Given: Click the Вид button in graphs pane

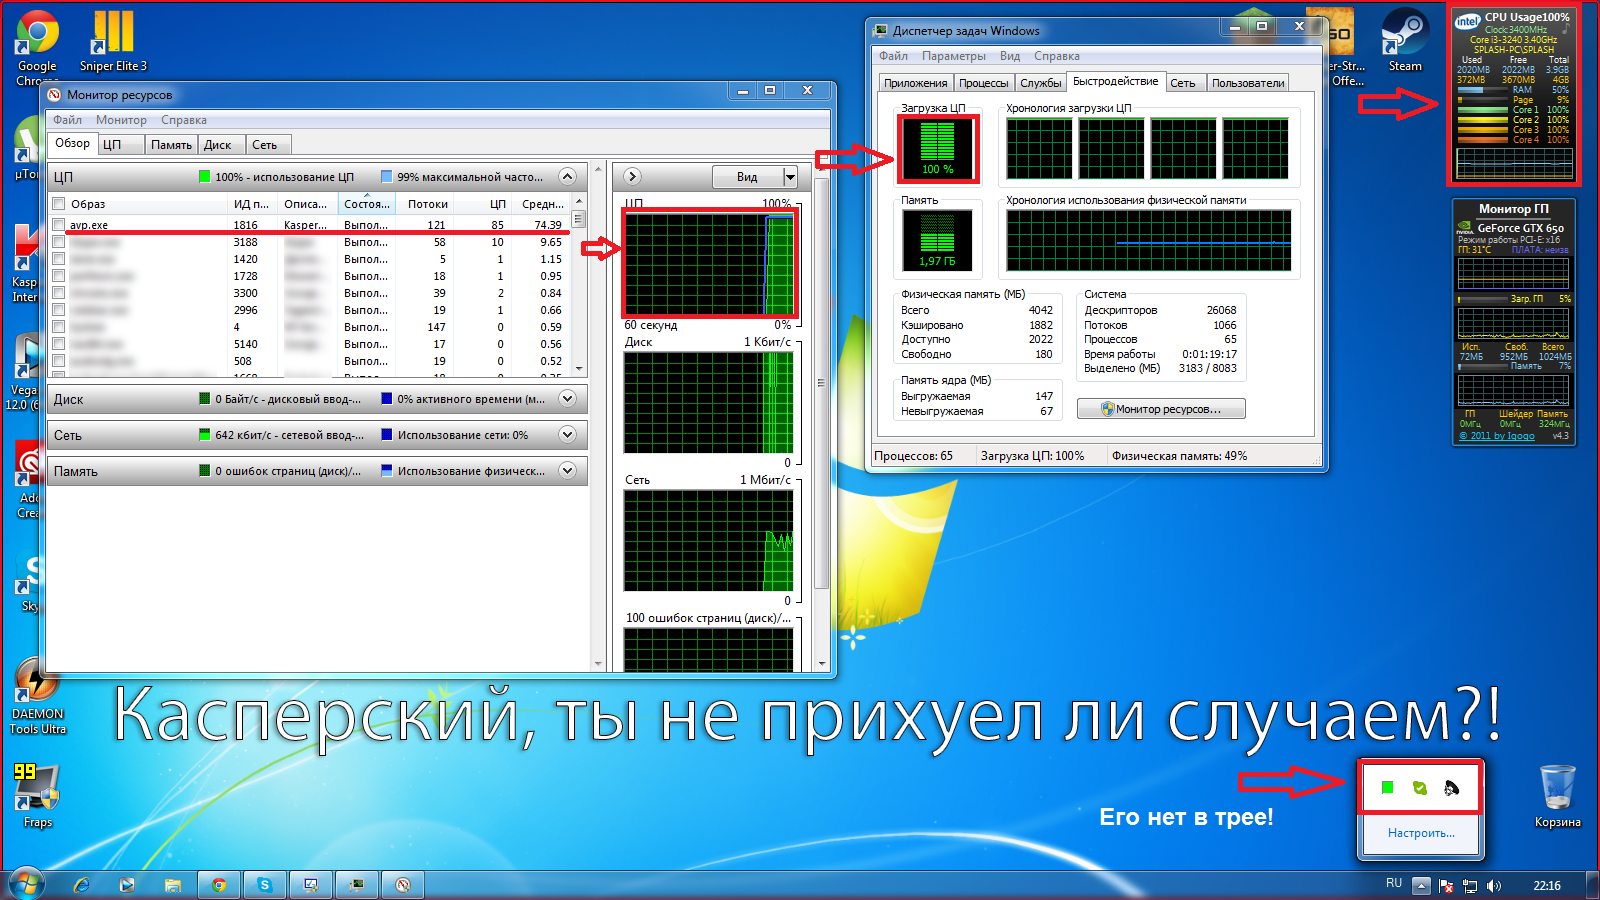Looking at the screenshot, I should (747, 177).
